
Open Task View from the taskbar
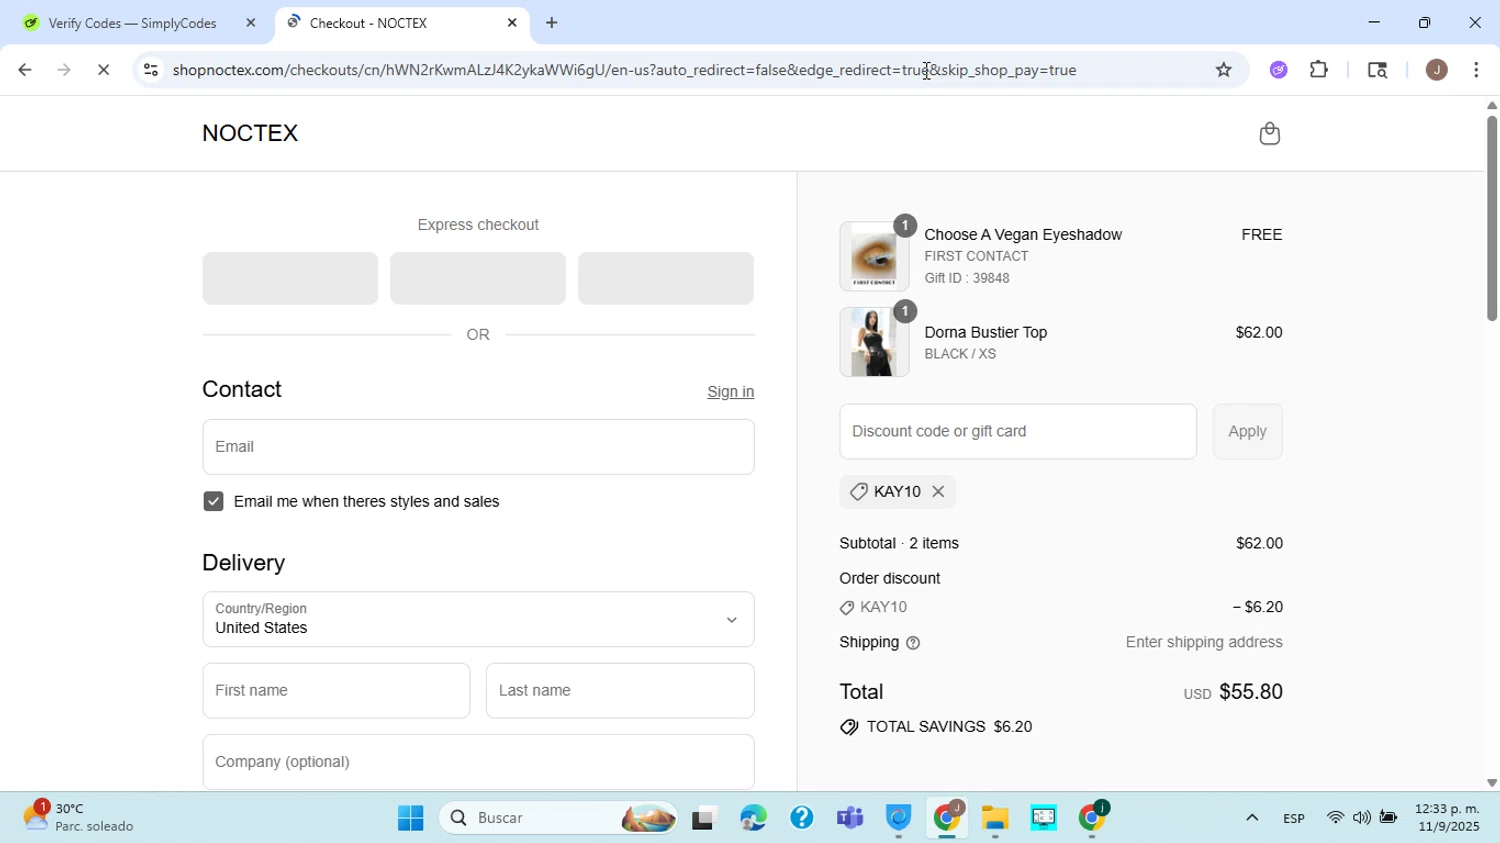pos(705,818)
